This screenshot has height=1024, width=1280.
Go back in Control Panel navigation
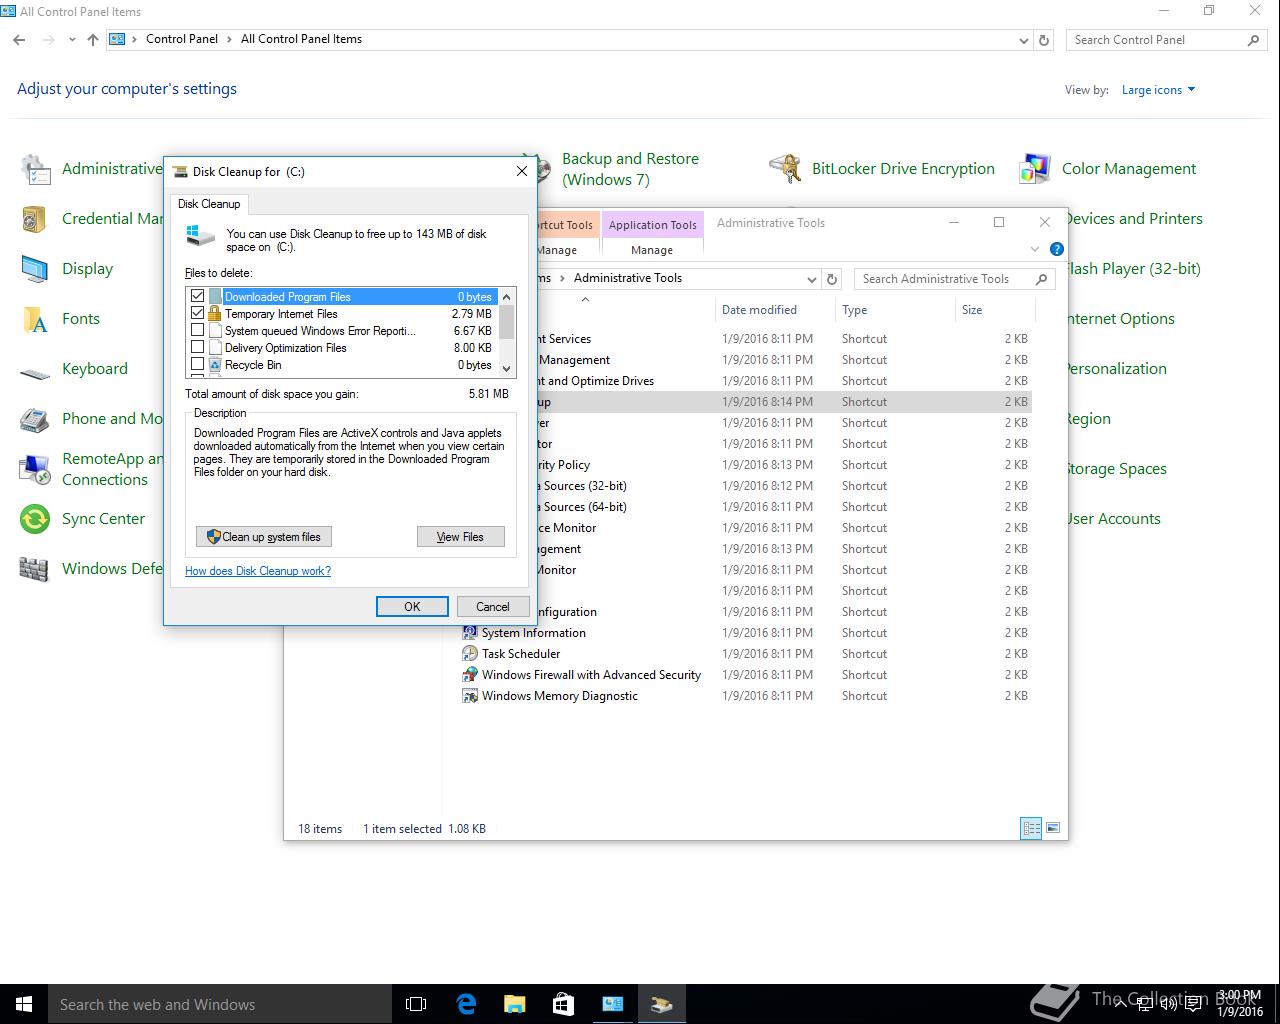tap(19, 40)
